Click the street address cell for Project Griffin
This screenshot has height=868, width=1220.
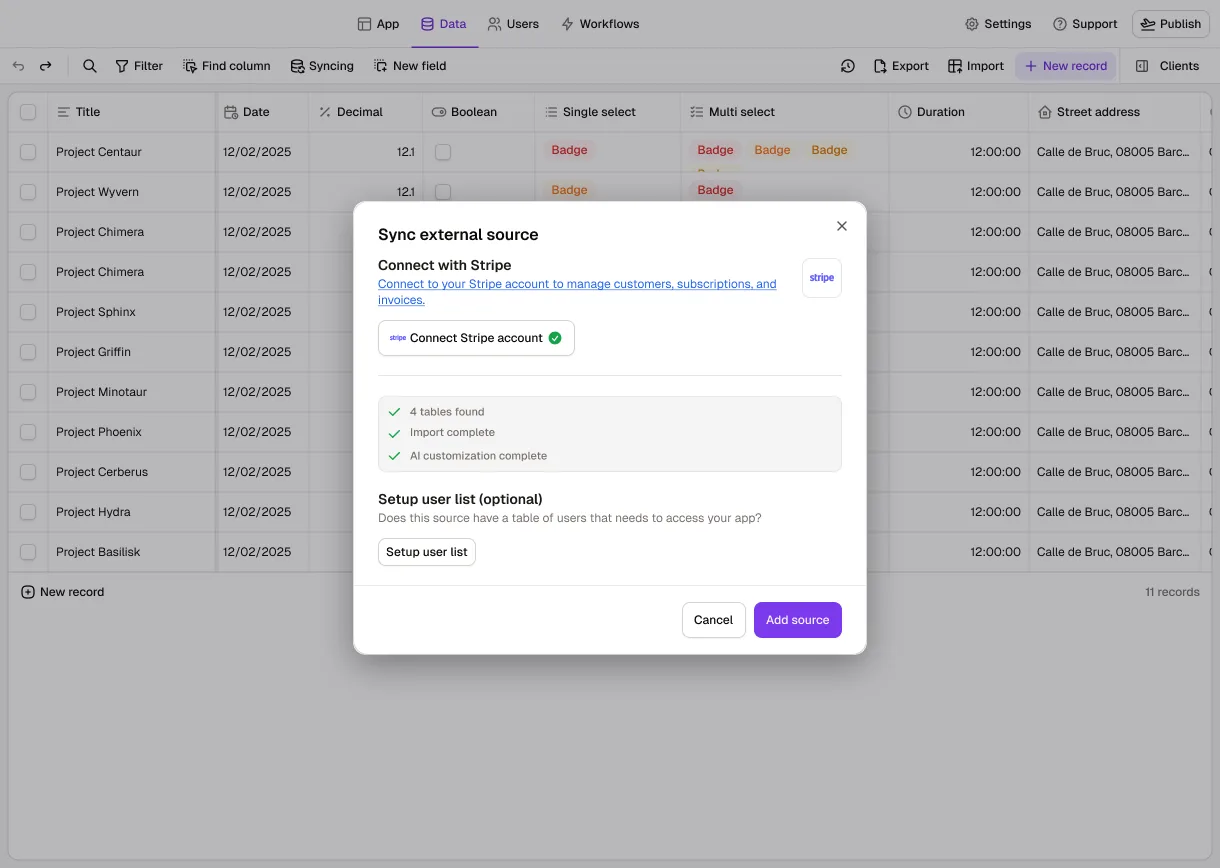[1114, 352]
